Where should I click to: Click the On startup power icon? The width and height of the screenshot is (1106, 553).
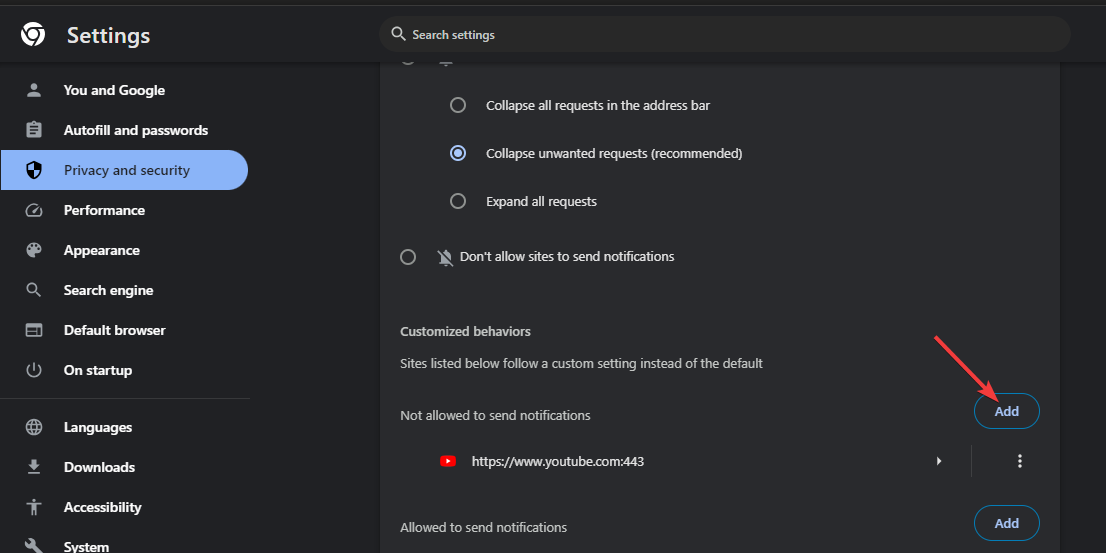point(34,370)
